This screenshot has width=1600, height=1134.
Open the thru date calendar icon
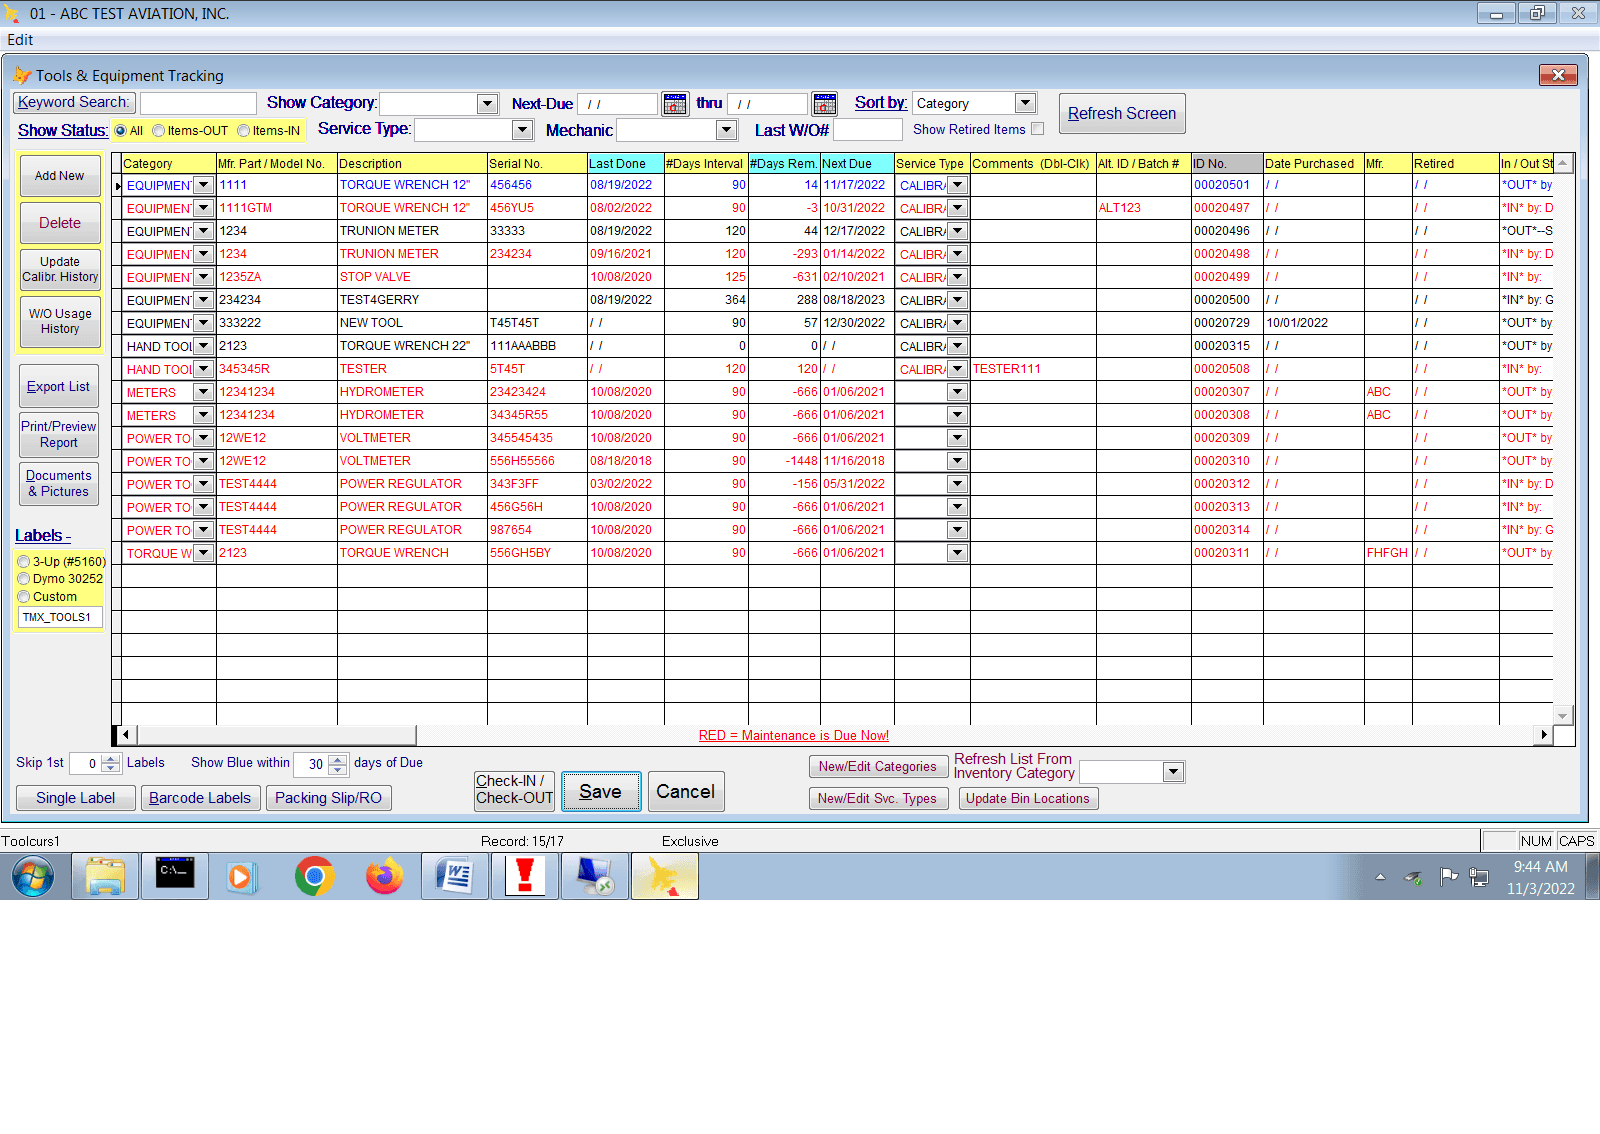(824, 104)
